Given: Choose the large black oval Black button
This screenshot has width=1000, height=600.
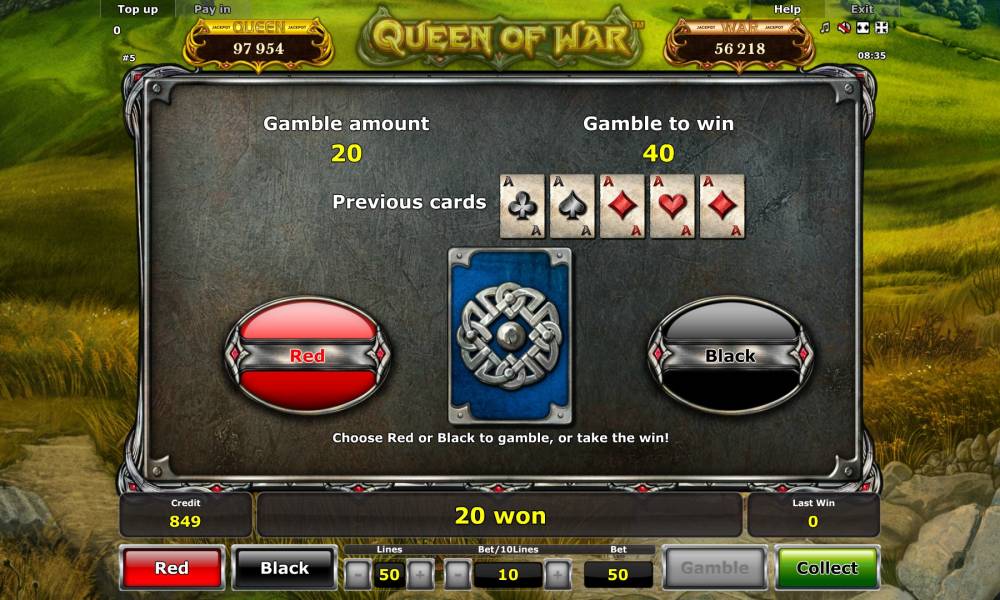Looking at the screenshot, I should pos(730,355).
